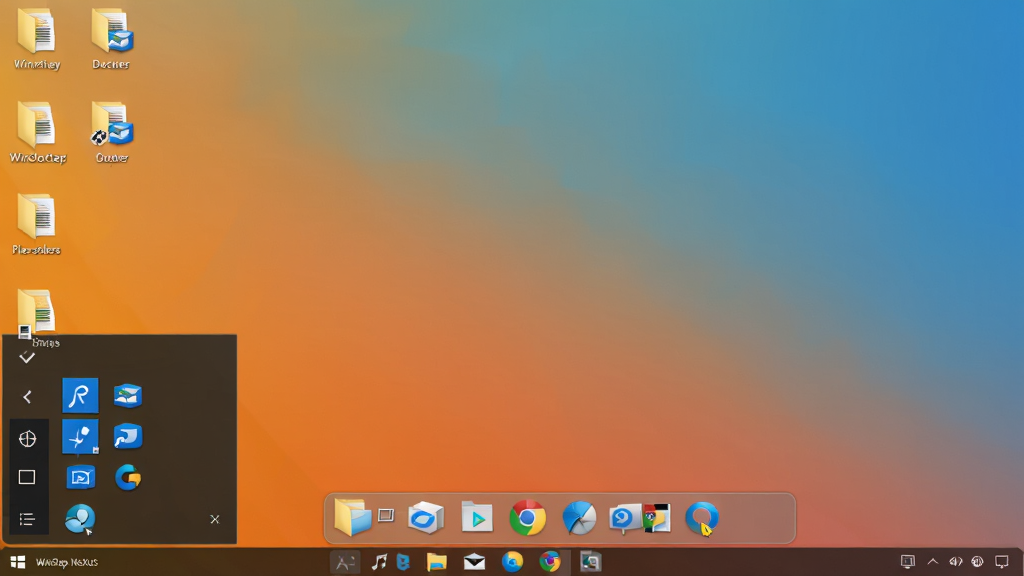This screenshot has height=576, width=1024.
Task: Open the blue-yellow browser on the taskbar
Action: click(512, 562)
